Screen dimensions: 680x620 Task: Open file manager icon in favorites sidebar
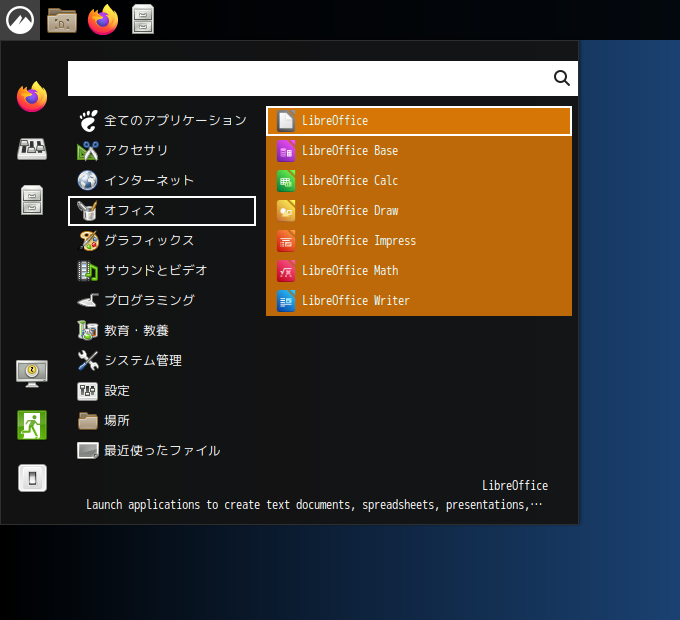point(32,200)
